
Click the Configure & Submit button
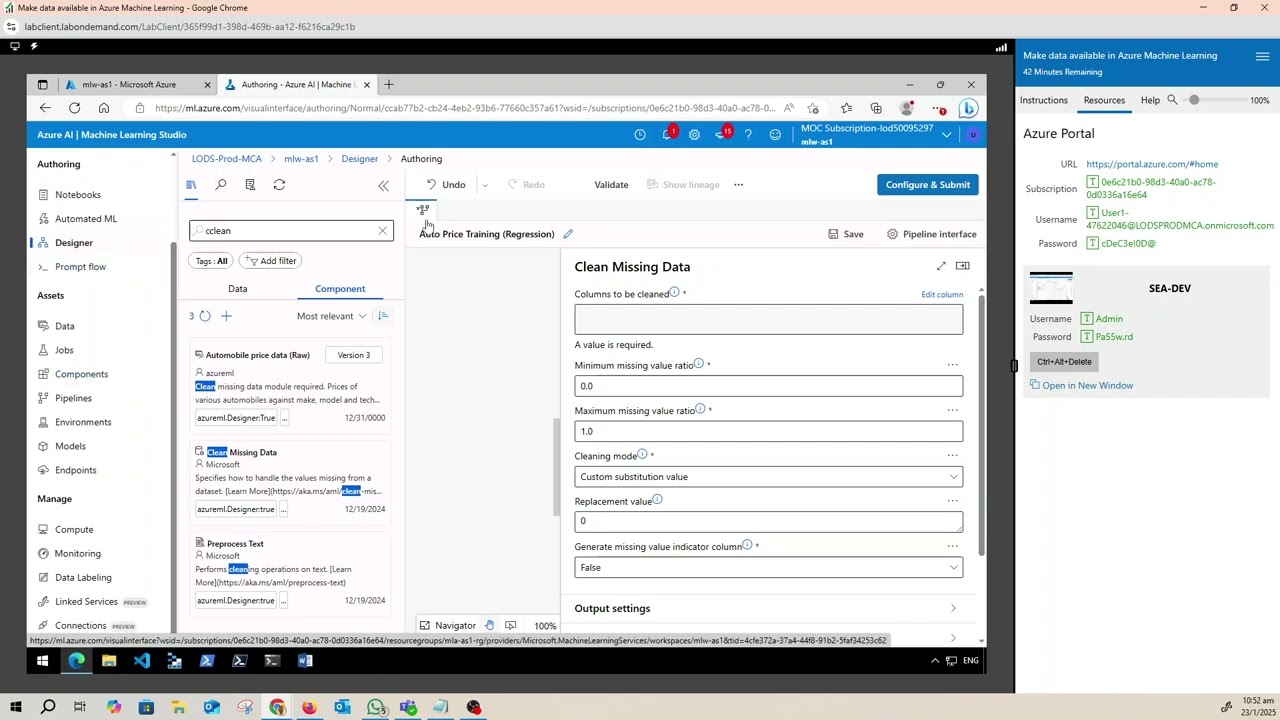pos(927,185)
